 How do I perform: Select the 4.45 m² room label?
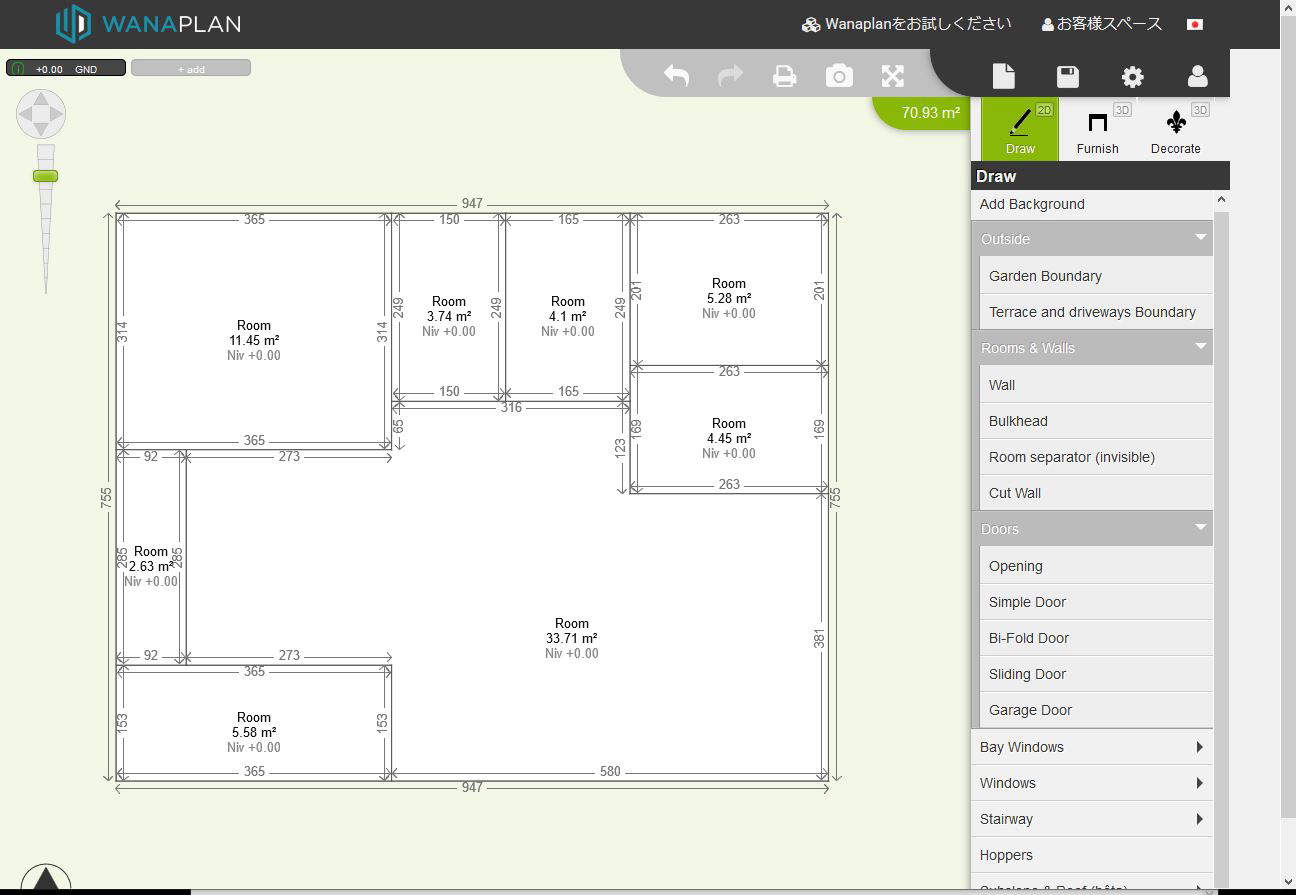pyautogui.click(x=729, y=438)
